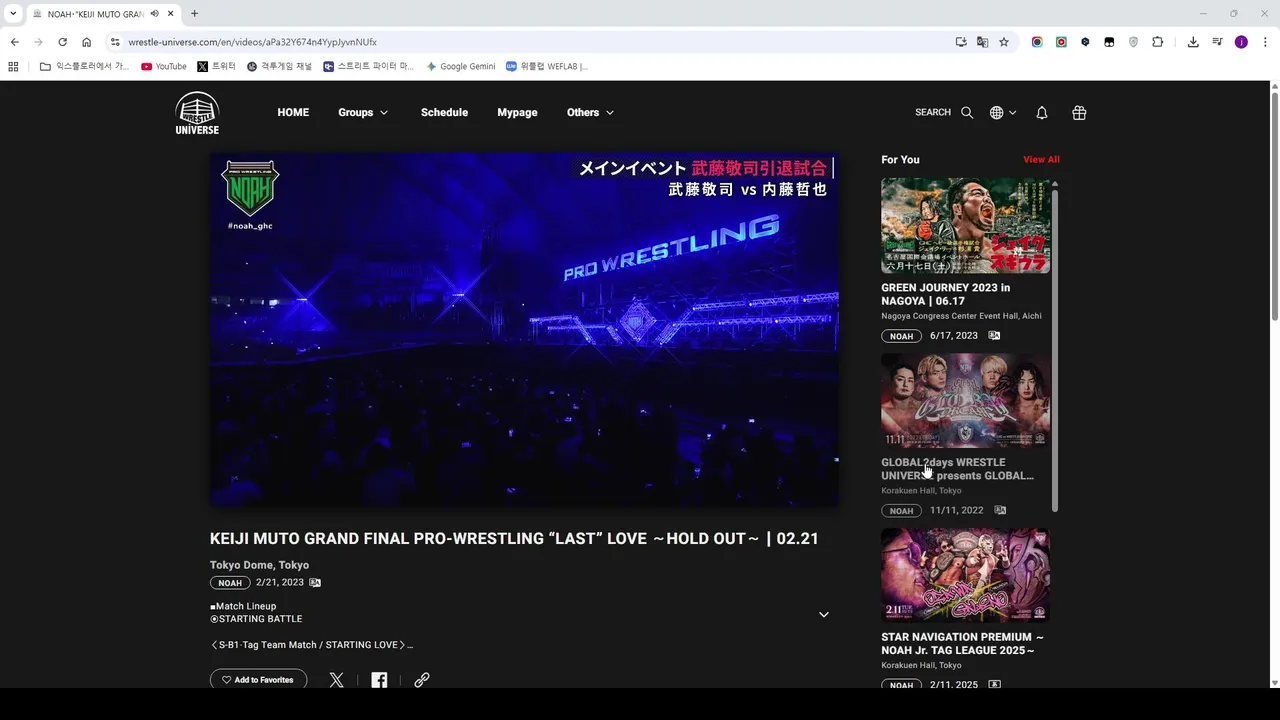Click the subtitle icon beside 2/21, 2023
Screen dimensions: 1280x720
[x=315, y=583]
